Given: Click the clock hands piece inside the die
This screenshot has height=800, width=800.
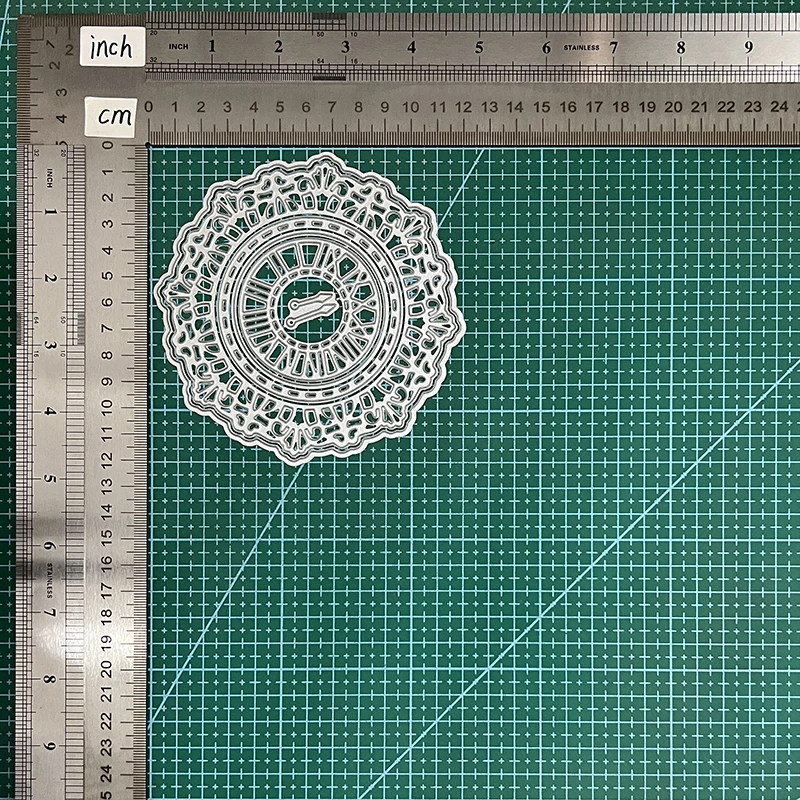Looking at the screenshot, I should (313, 308).
